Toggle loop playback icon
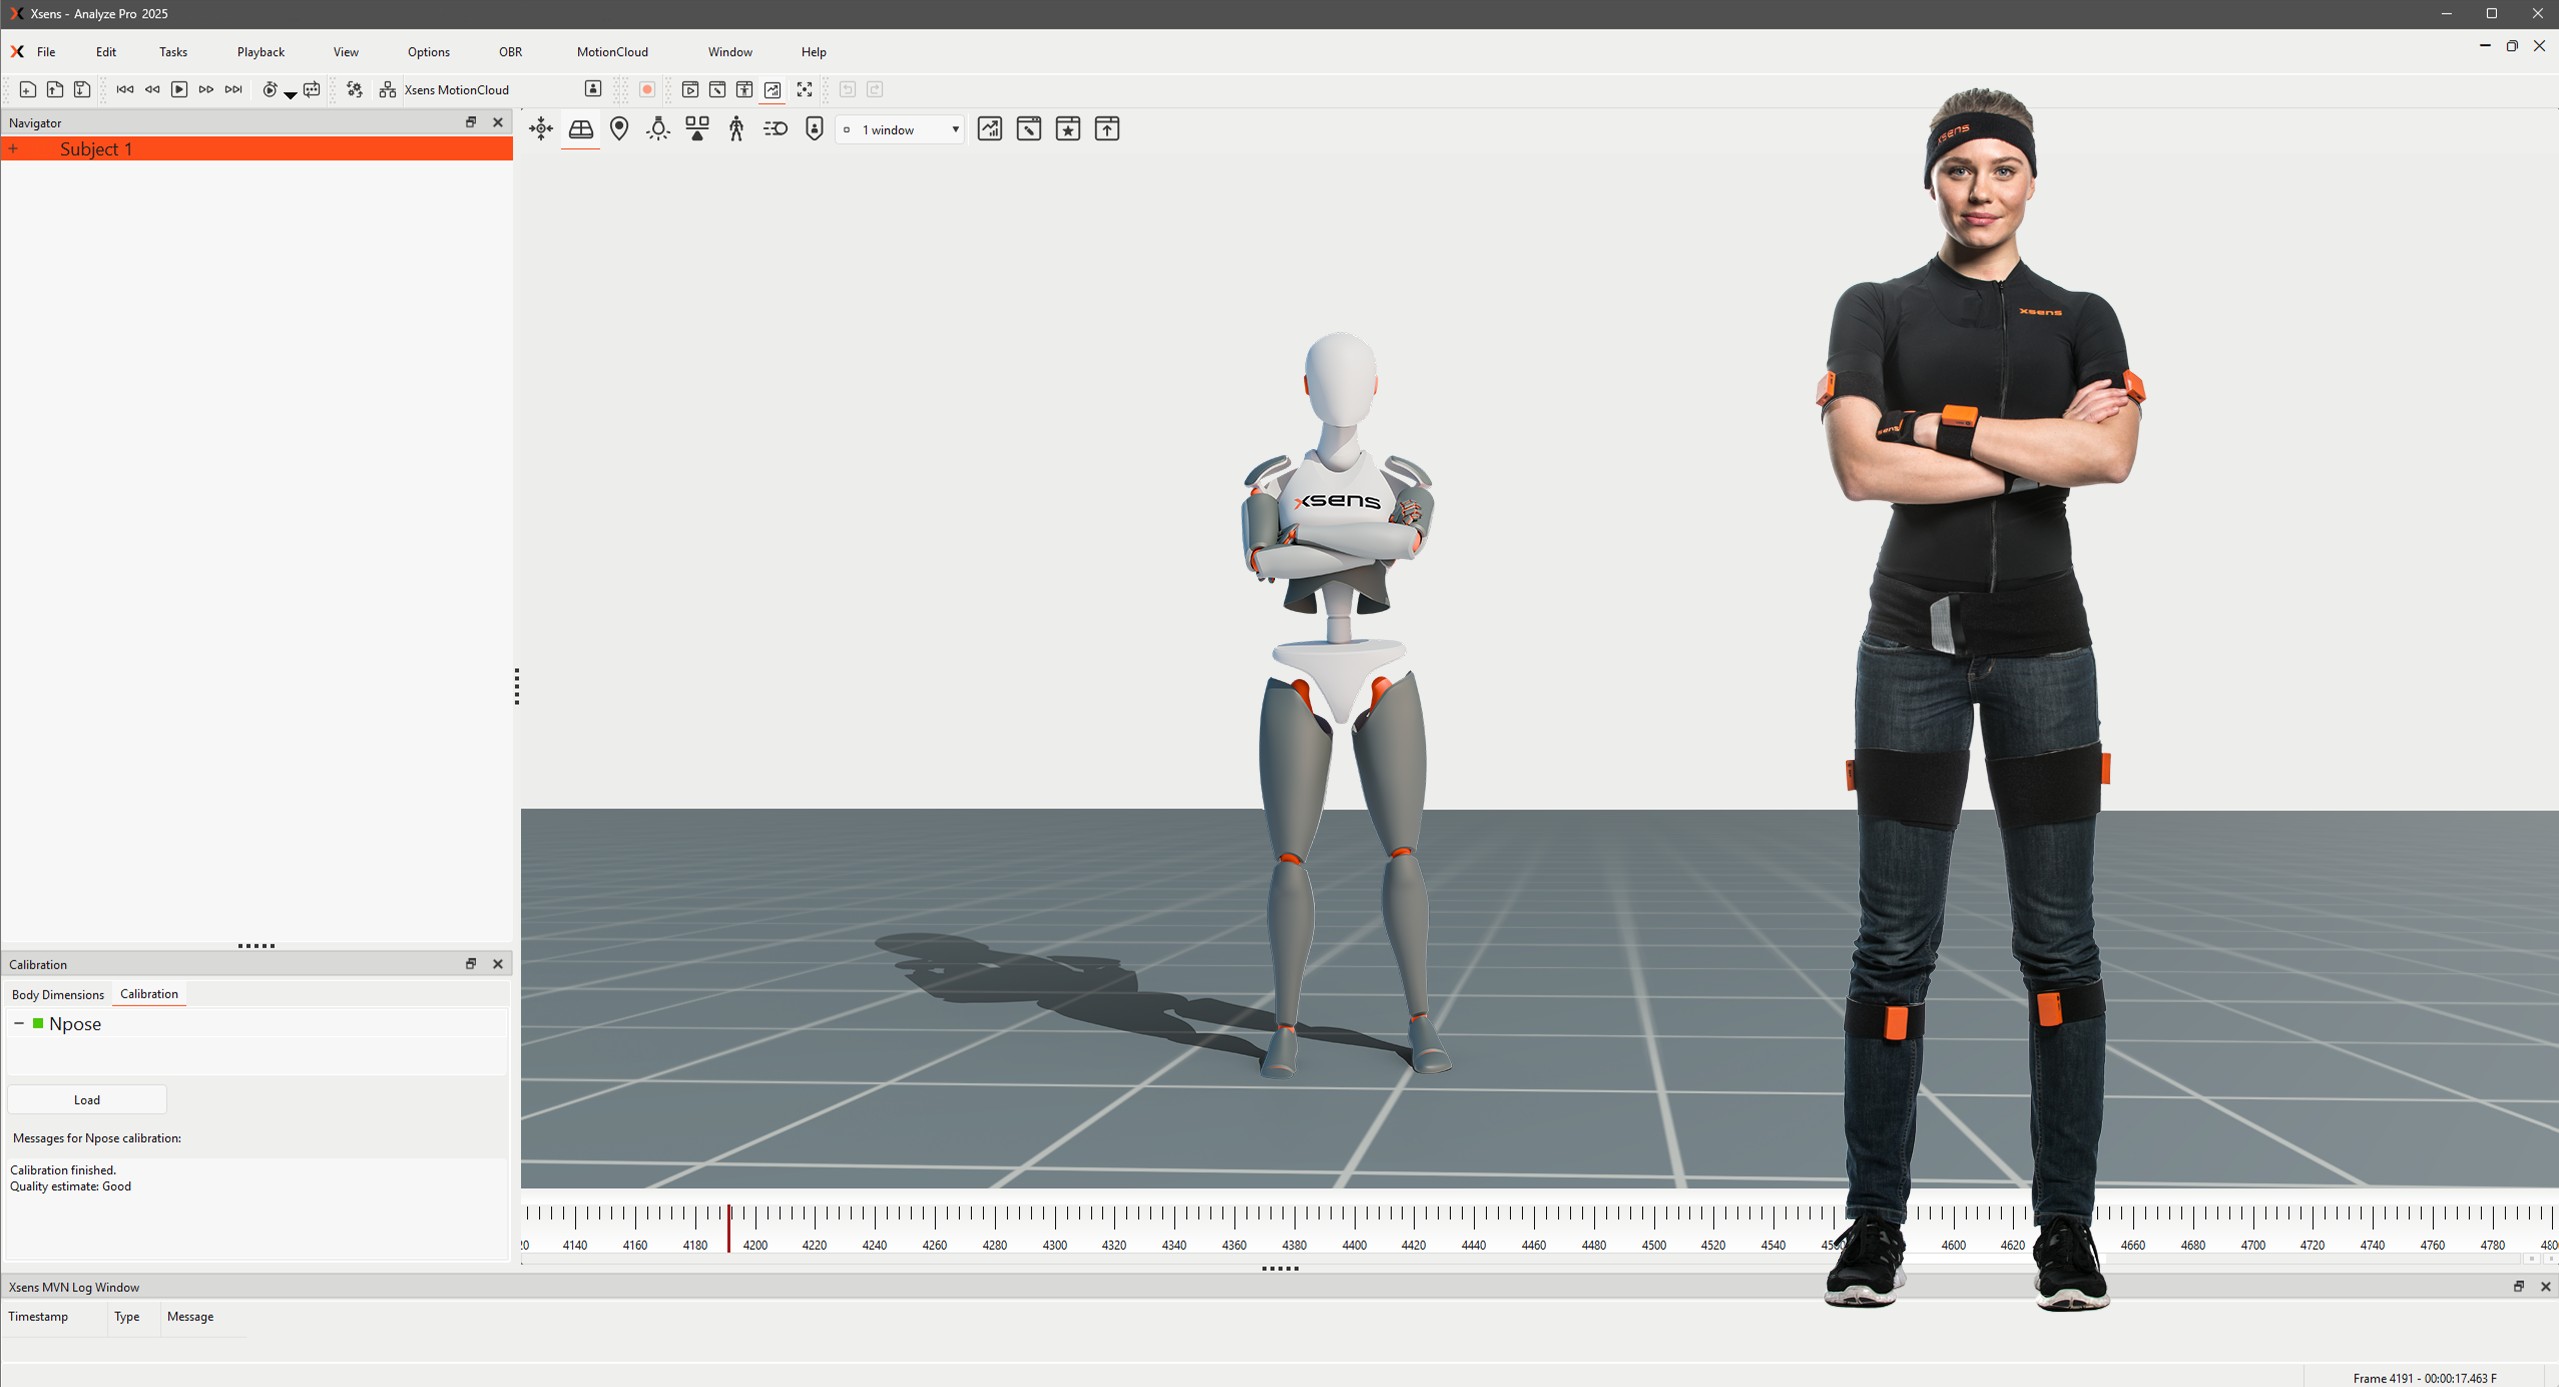This screenshot has height=1387, width=2559. pyautogui.click(x=312, y=90)
